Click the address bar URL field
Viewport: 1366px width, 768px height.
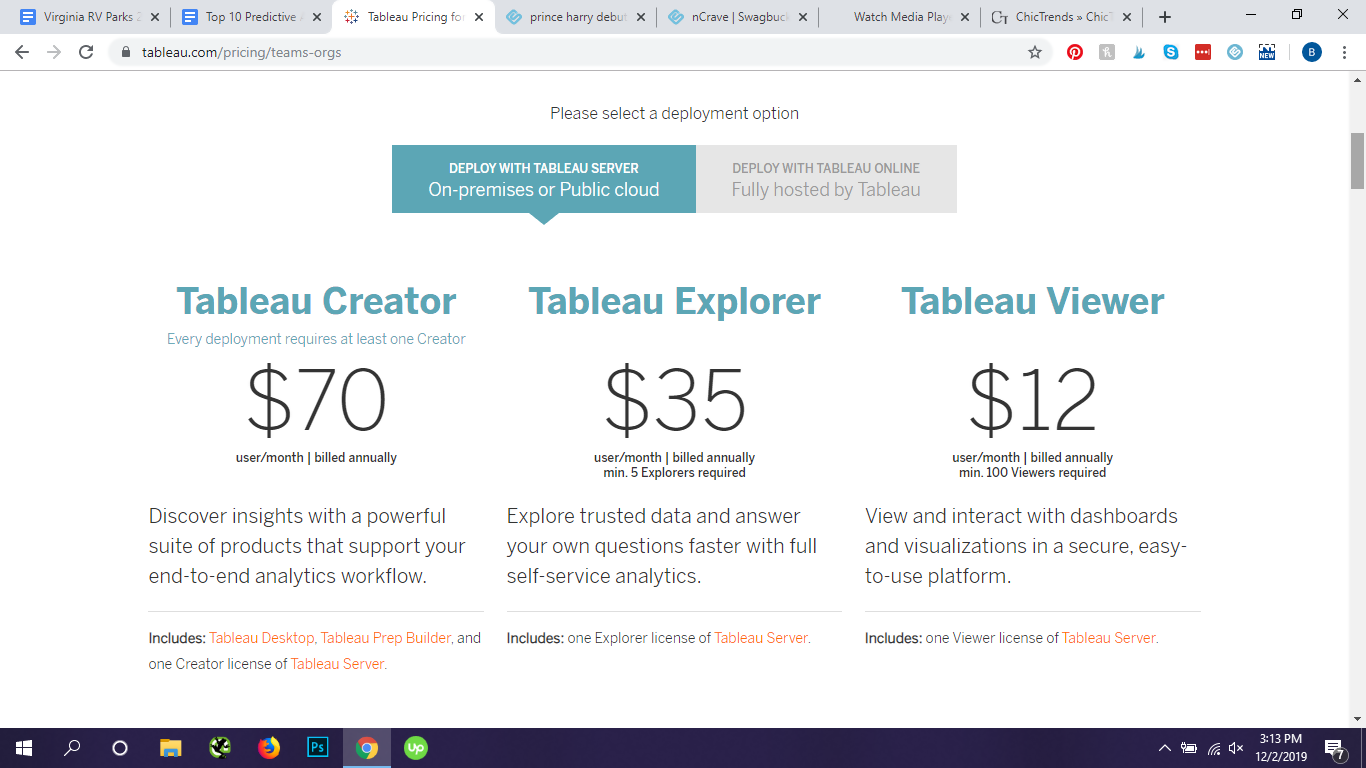coord(580,52)
